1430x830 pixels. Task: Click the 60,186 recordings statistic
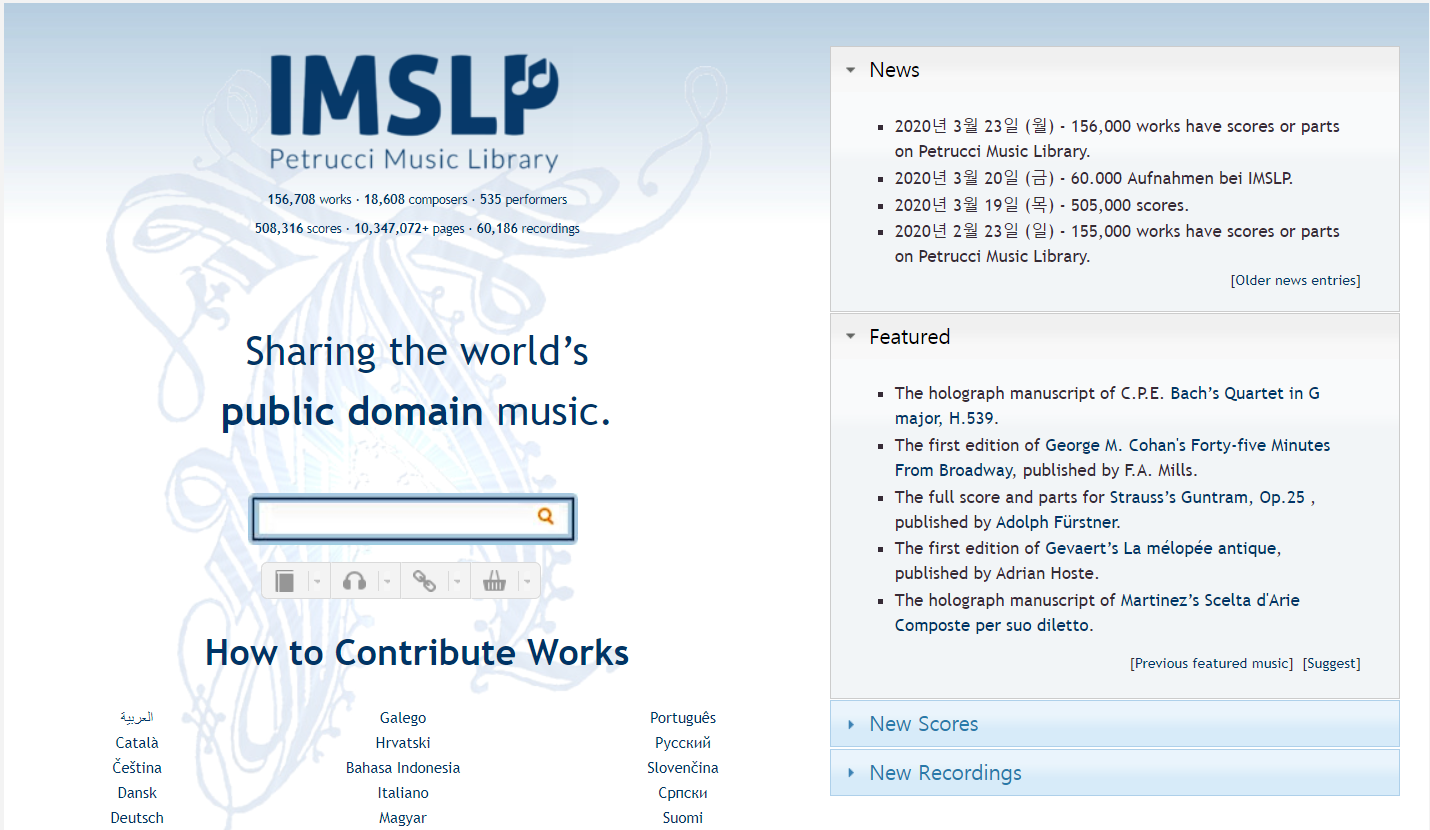pos(528,229)
